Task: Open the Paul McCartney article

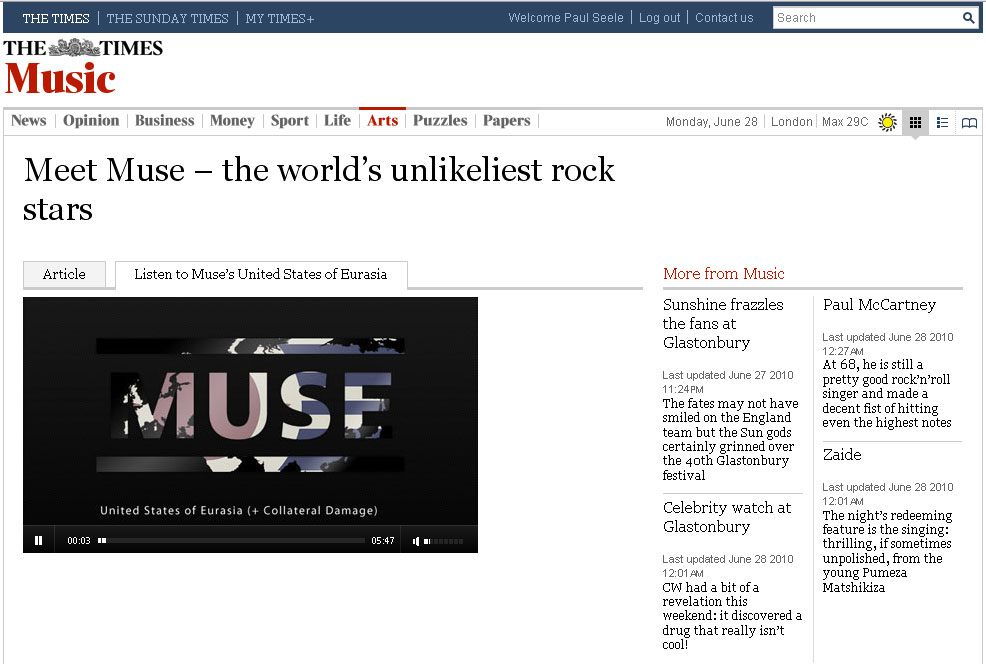Action: (x=879, y=305)
